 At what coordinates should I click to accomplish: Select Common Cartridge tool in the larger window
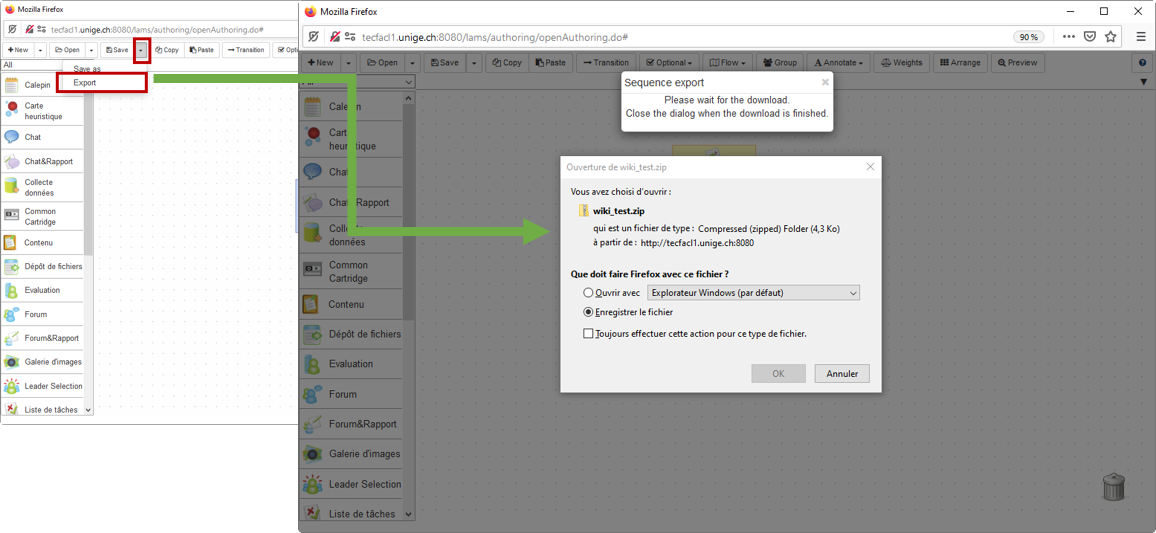point(351,271)
